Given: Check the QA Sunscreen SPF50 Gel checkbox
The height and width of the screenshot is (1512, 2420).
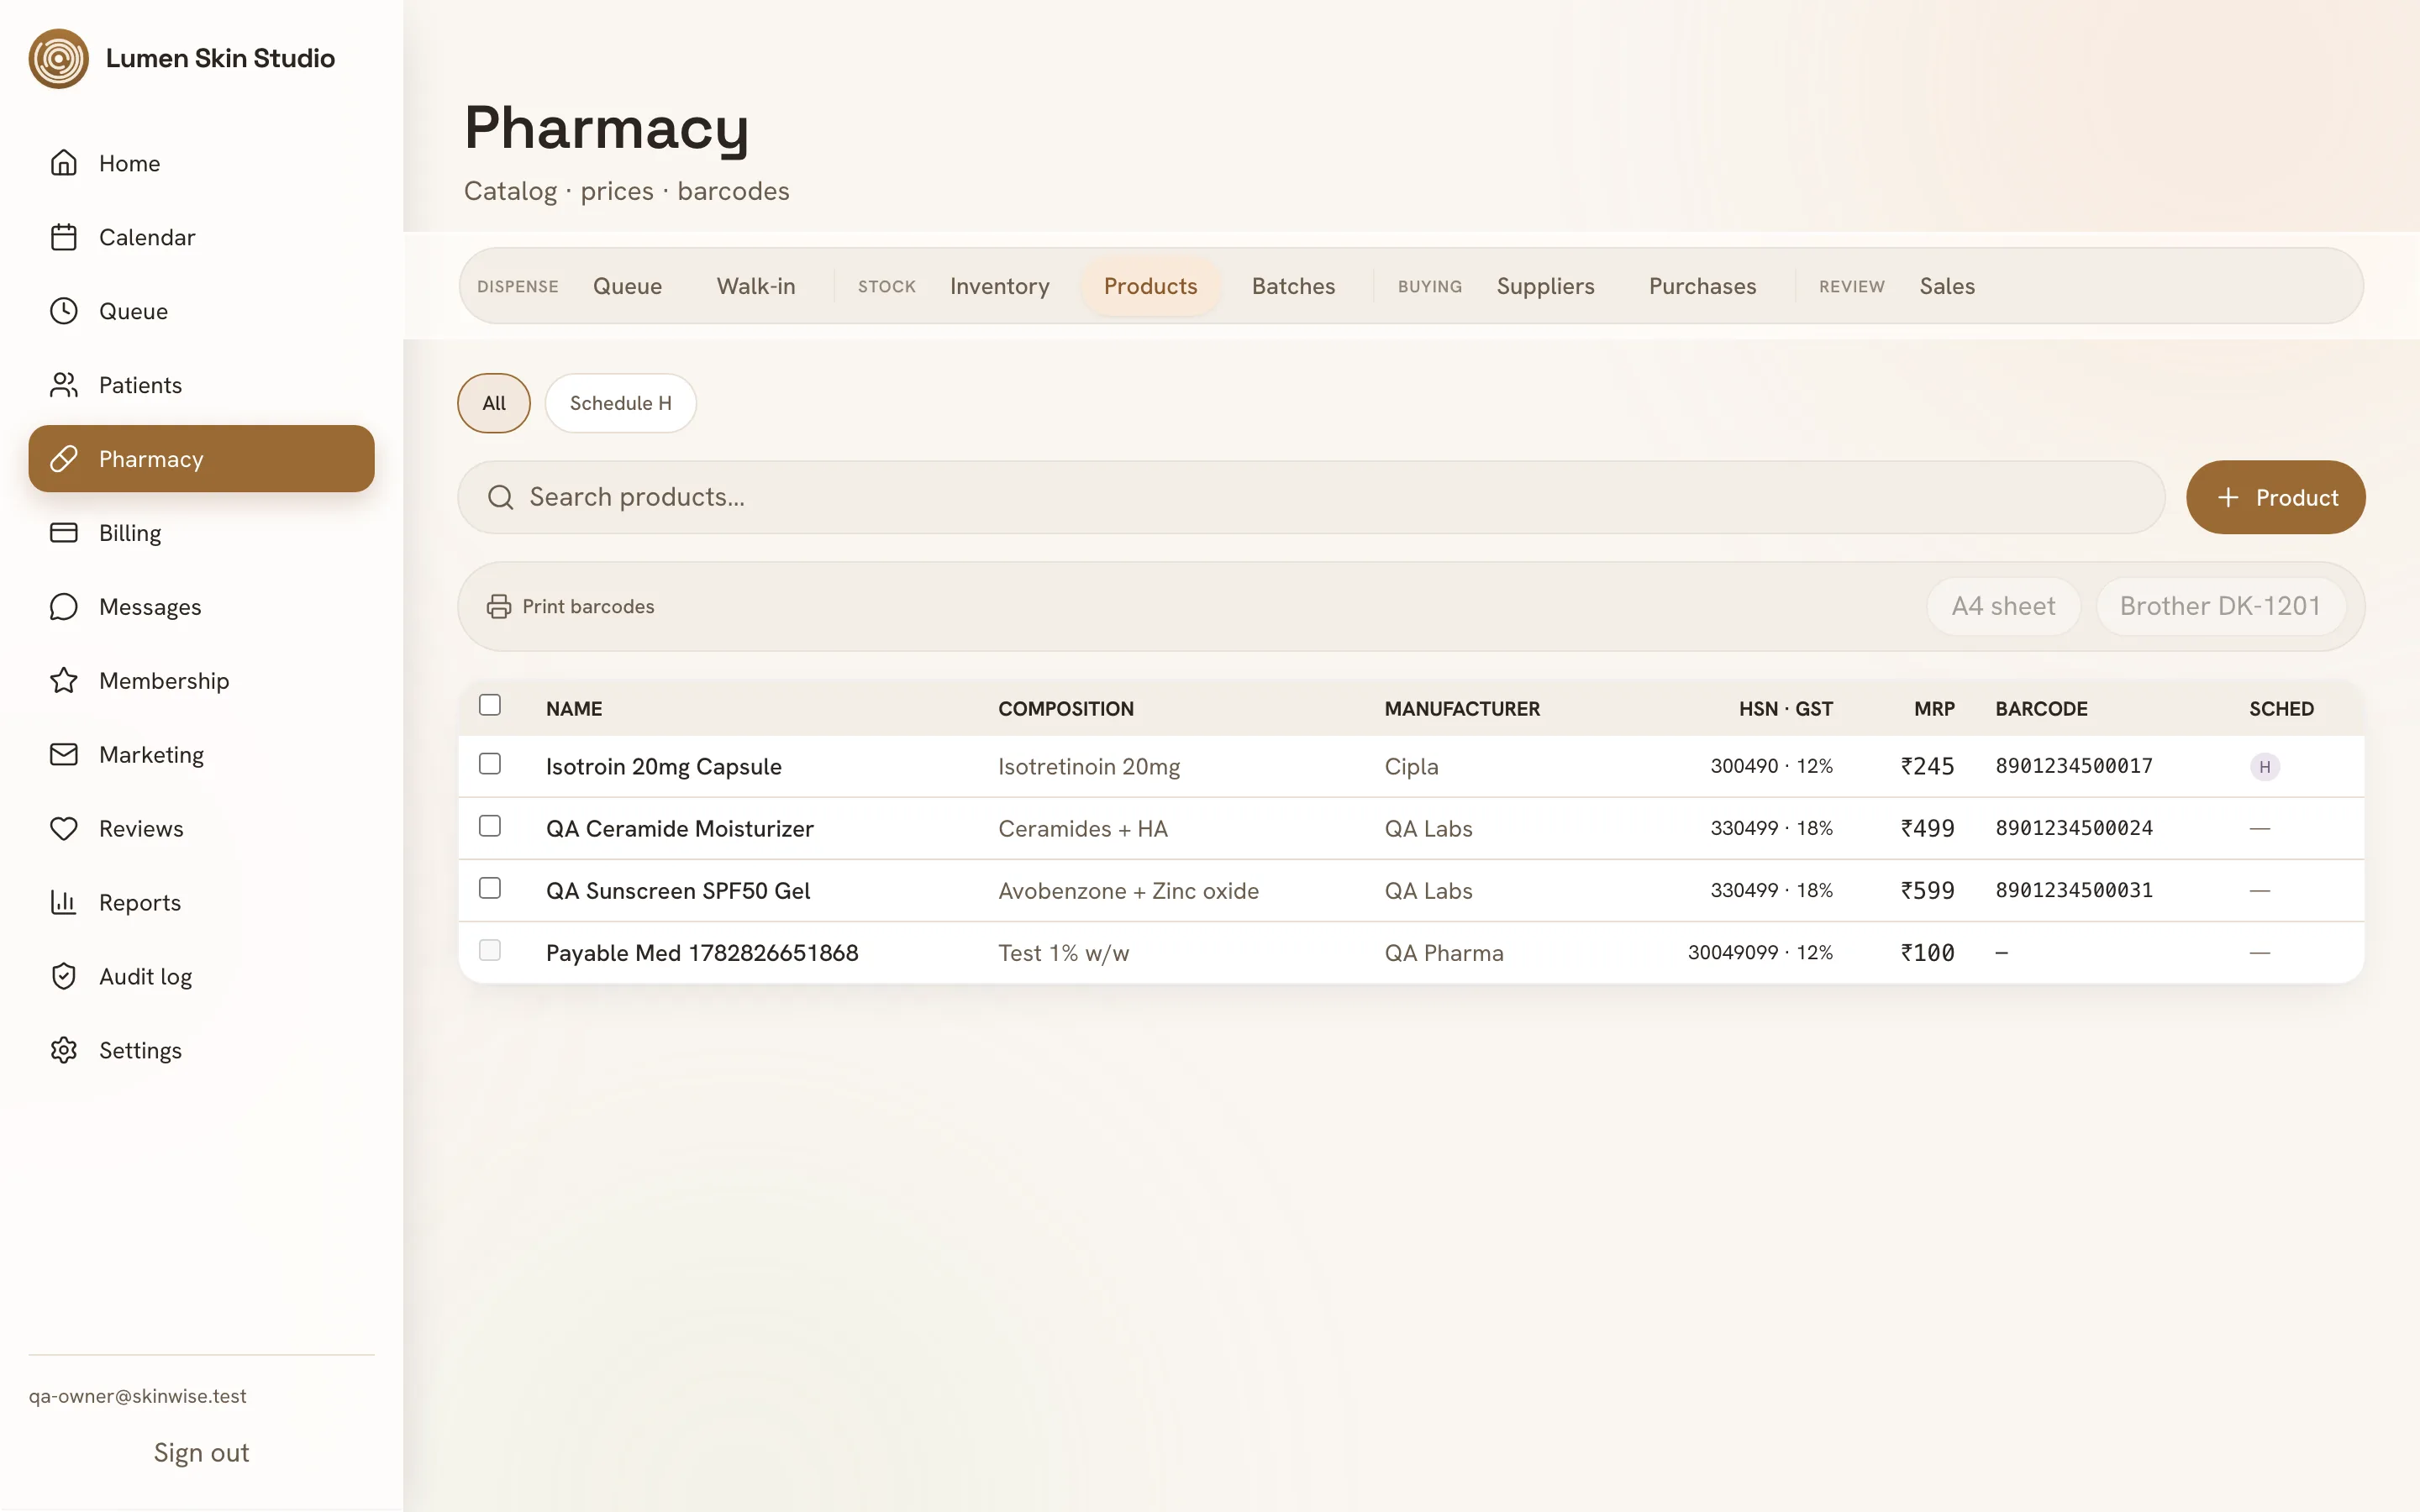Looking at the screenshot, I should (490, 888).
